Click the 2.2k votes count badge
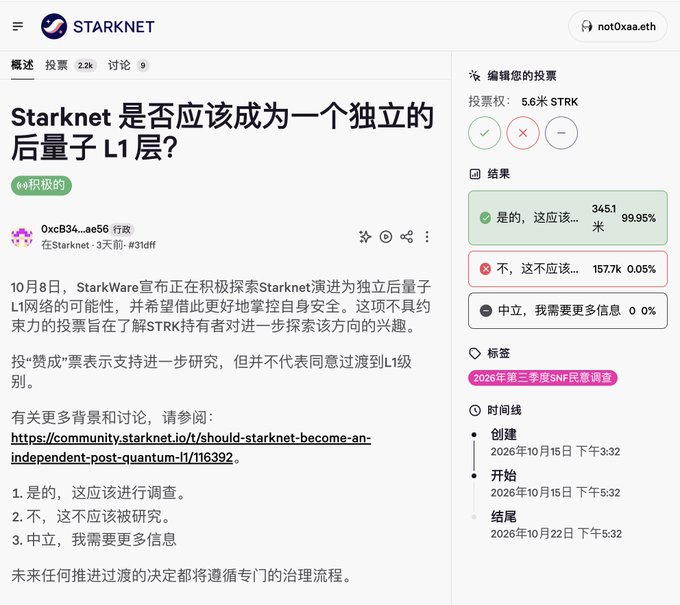 85,65
